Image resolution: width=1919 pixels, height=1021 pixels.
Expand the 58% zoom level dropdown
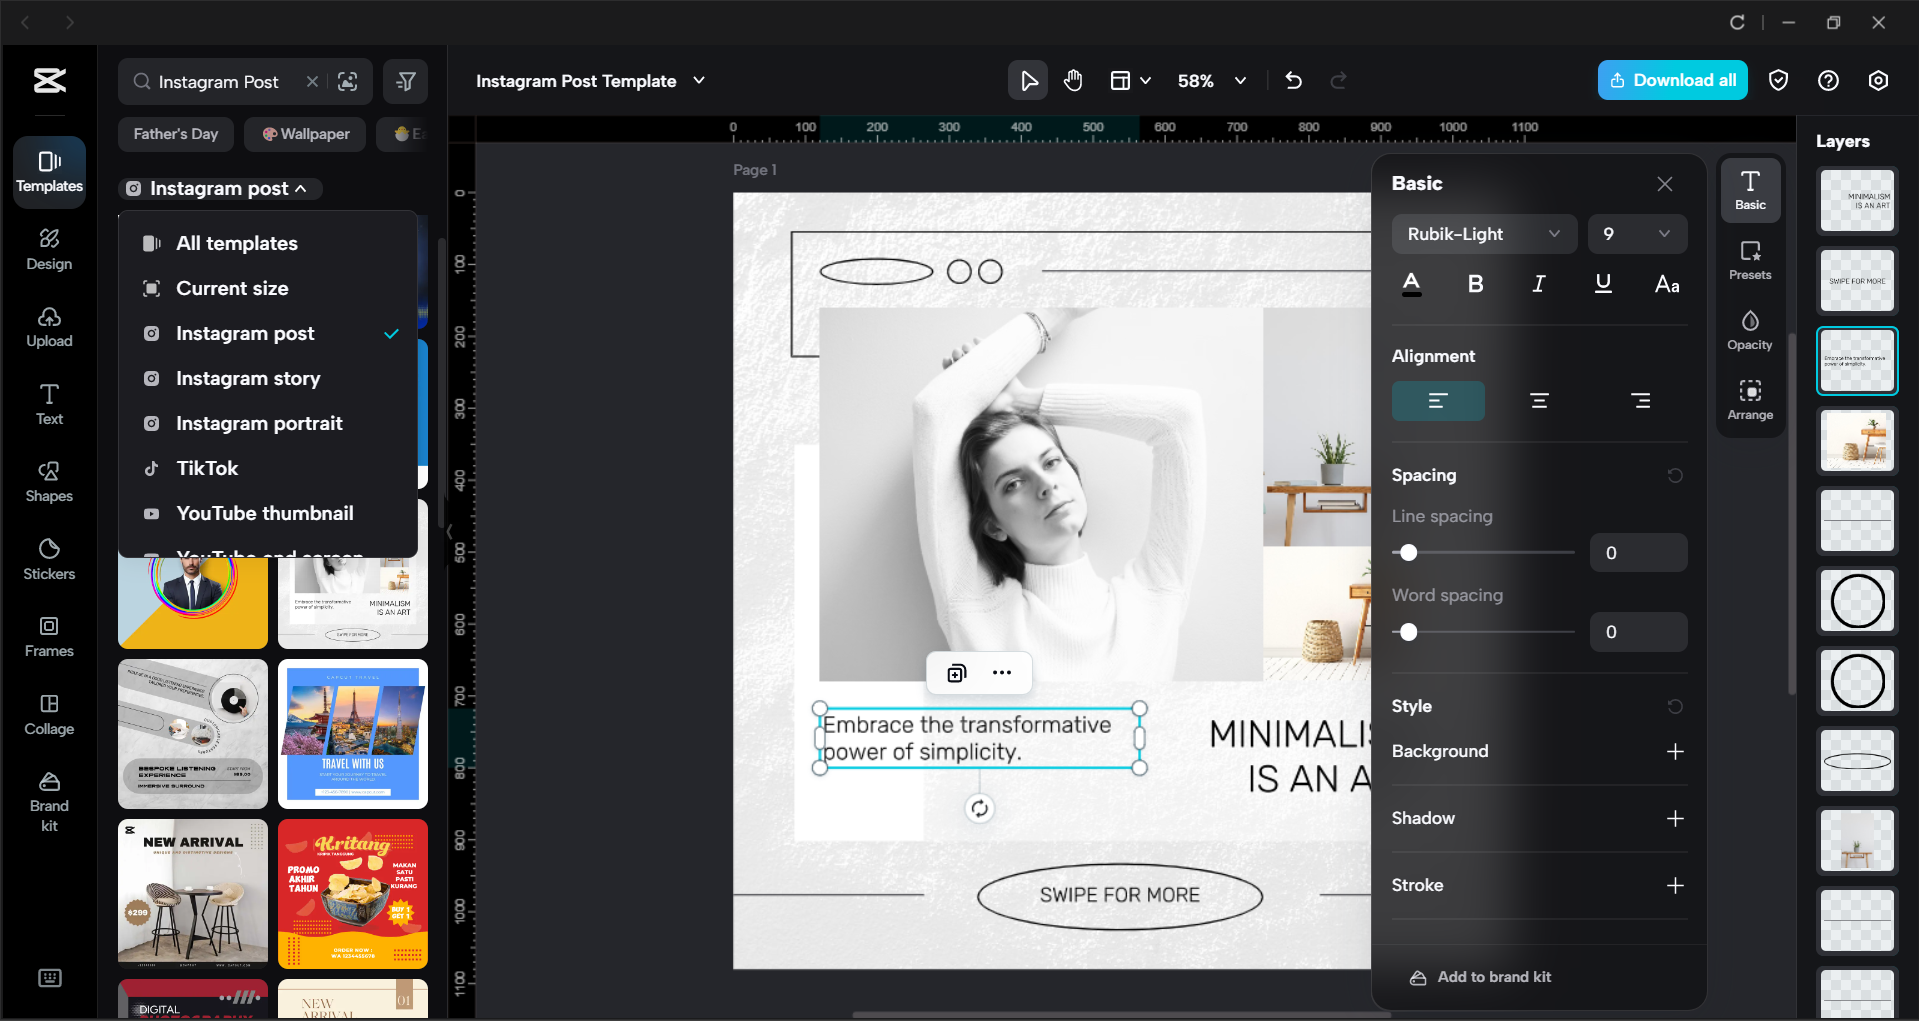[1212, 80]
